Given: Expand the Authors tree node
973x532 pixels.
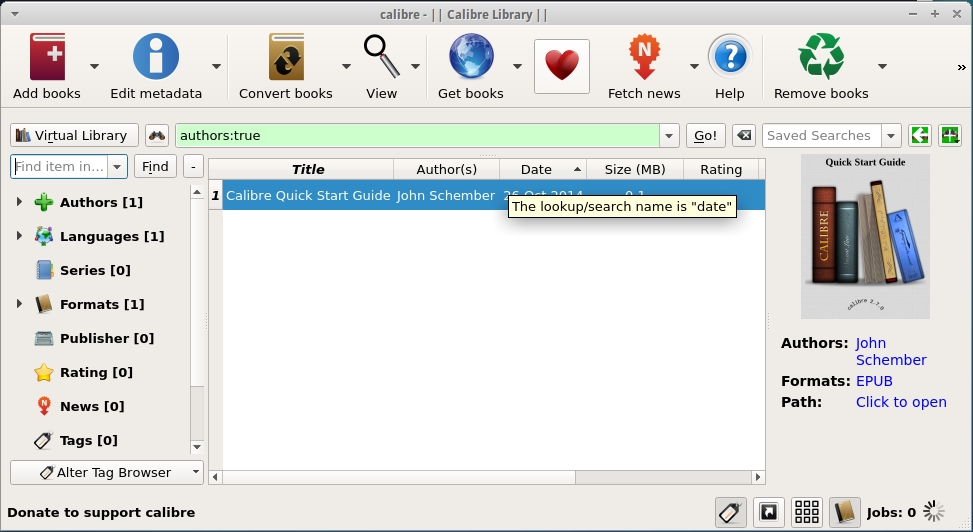Looking at the screenshot, I should pos(19,202).
